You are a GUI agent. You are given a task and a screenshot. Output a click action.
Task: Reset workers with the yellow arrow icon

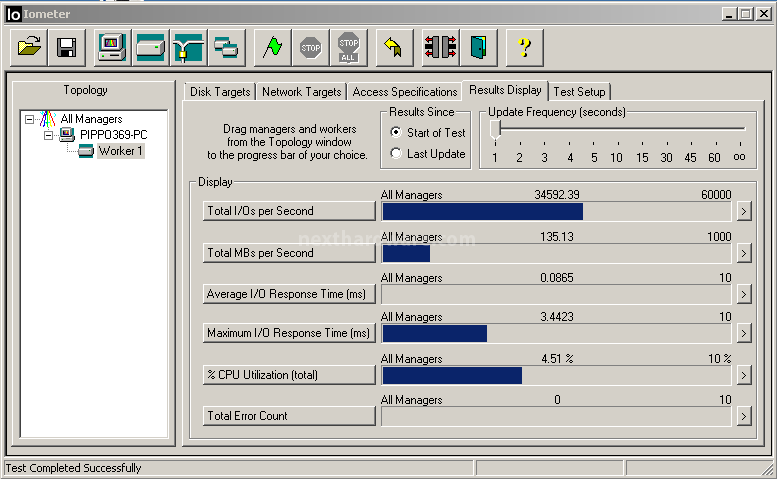click(x=394, y=48)
